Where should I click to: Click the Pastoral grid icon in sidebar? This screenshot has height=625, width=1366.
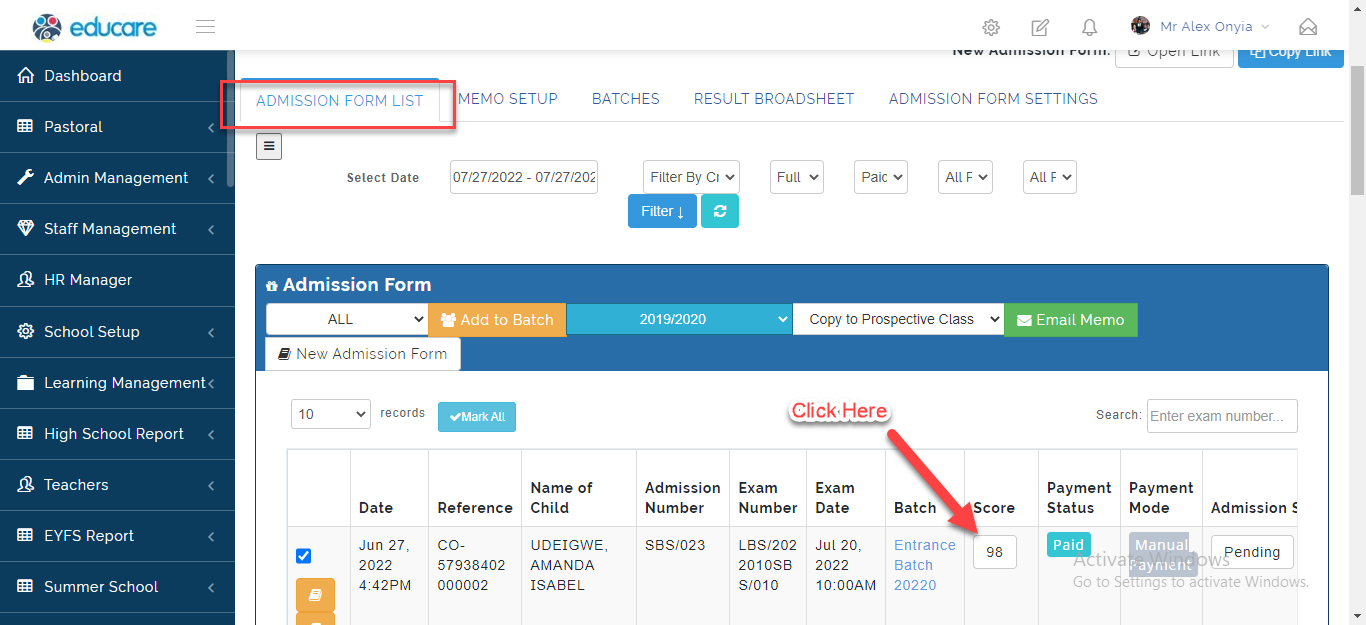26,127
